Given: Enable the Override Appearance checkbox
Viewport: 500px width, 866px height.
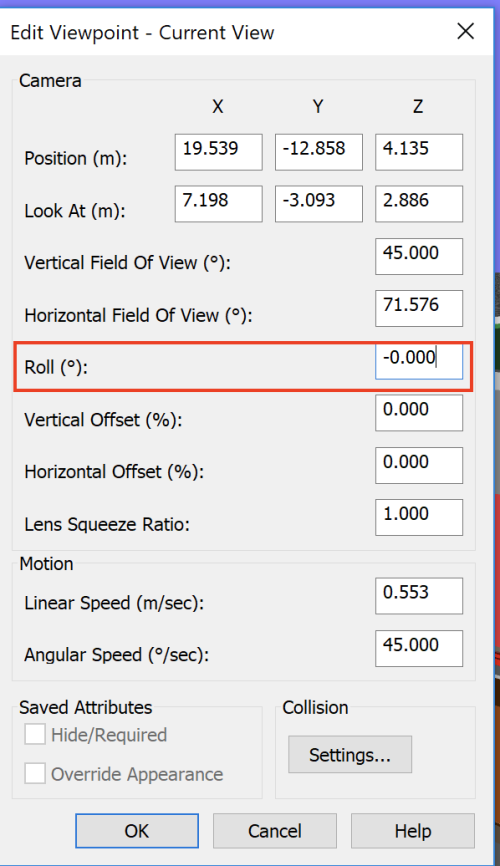Looking at the screenshot, I should click(x=35, y=774).
